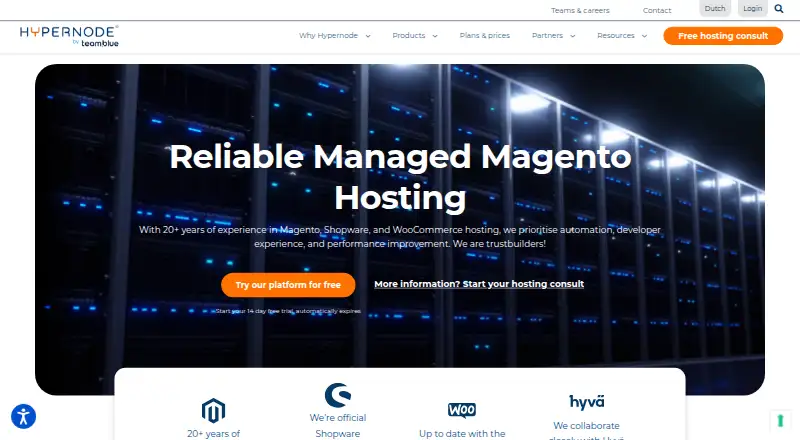Click the Shopware logo icon
Viewport: 800px width, 440px height.
[338, 395]
